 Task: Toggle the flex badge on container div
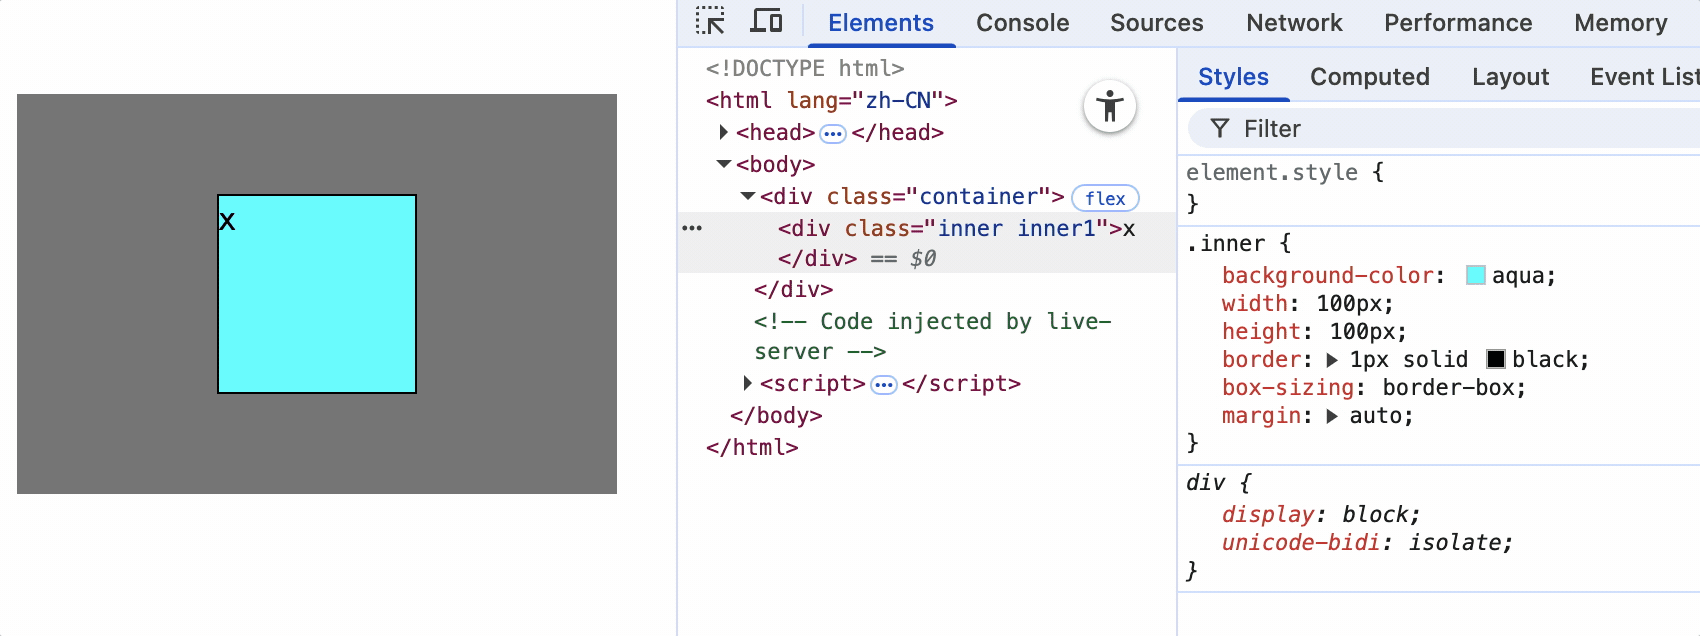1105,198
